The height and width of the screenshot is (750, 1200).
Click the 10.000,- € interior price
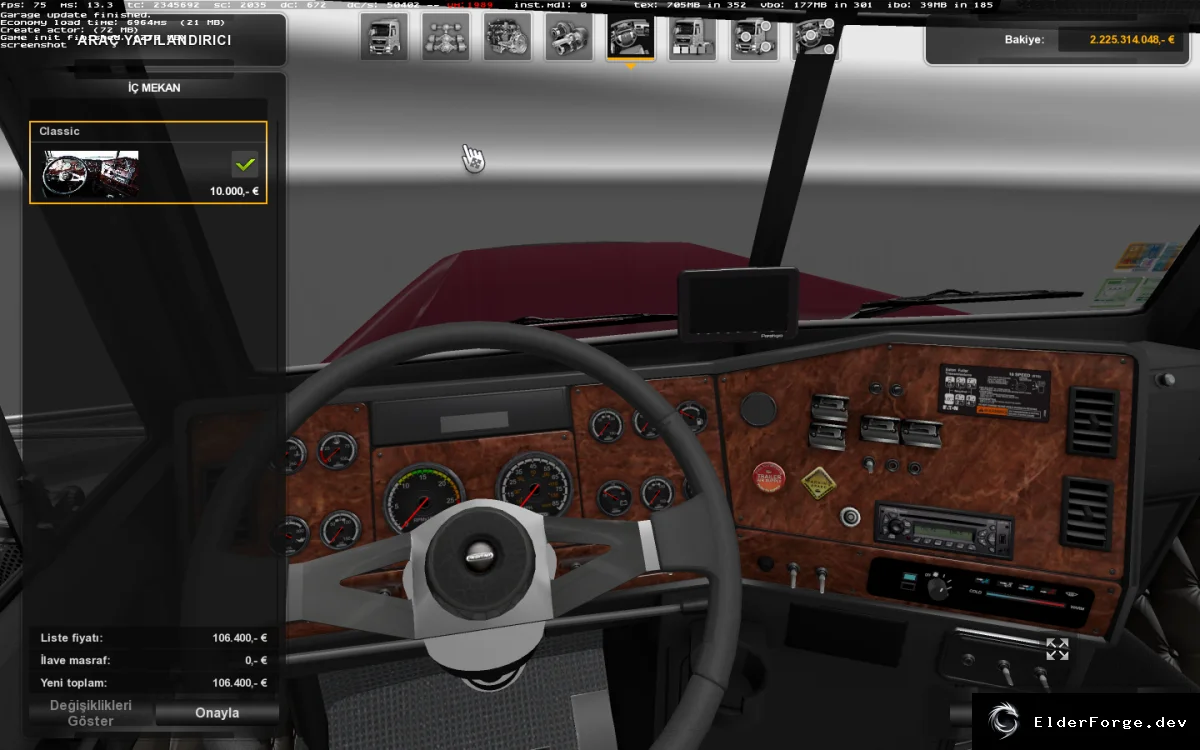click(x=234, y=191)
